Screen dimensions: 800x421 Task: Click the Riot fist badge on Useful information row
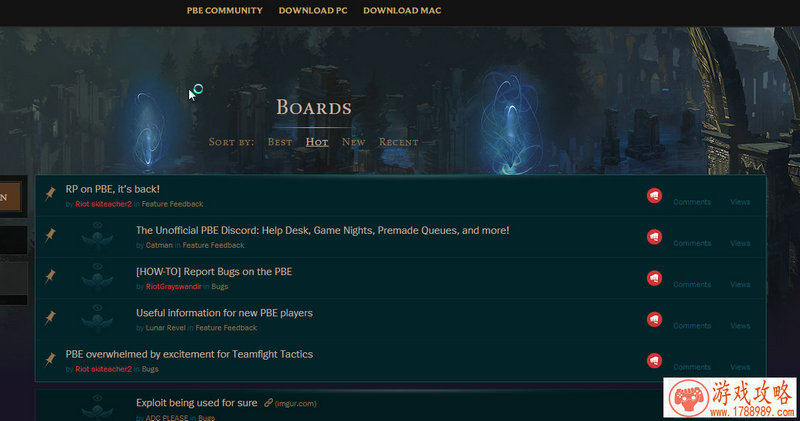pos(655,319)
